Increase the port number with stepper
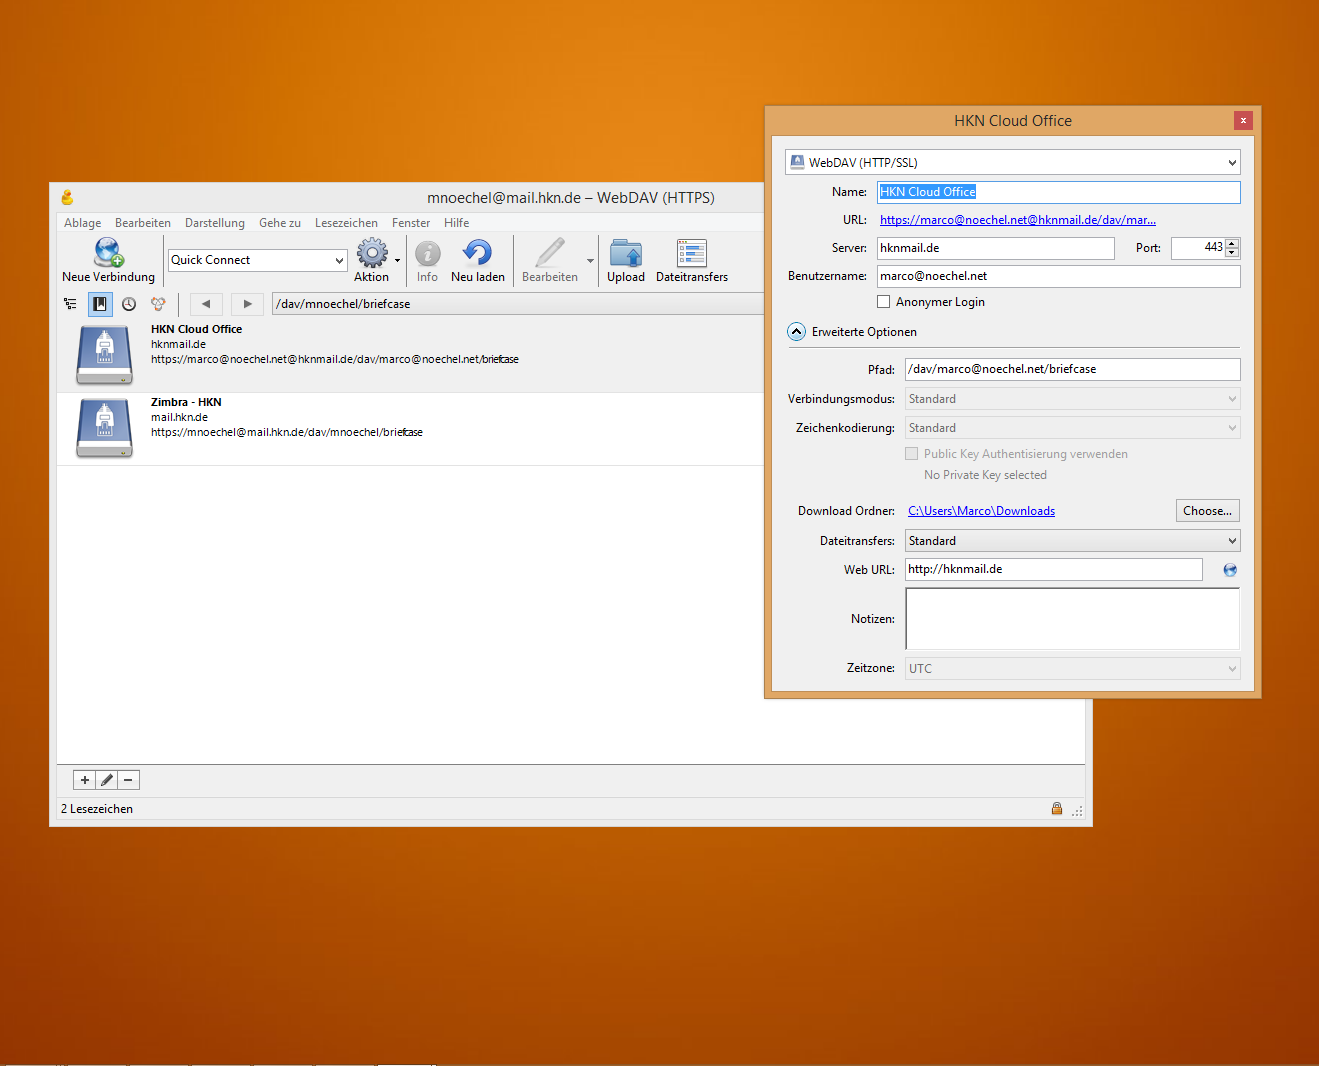The height and width of the screenshot is (1066, 1319). point(1232,243)
